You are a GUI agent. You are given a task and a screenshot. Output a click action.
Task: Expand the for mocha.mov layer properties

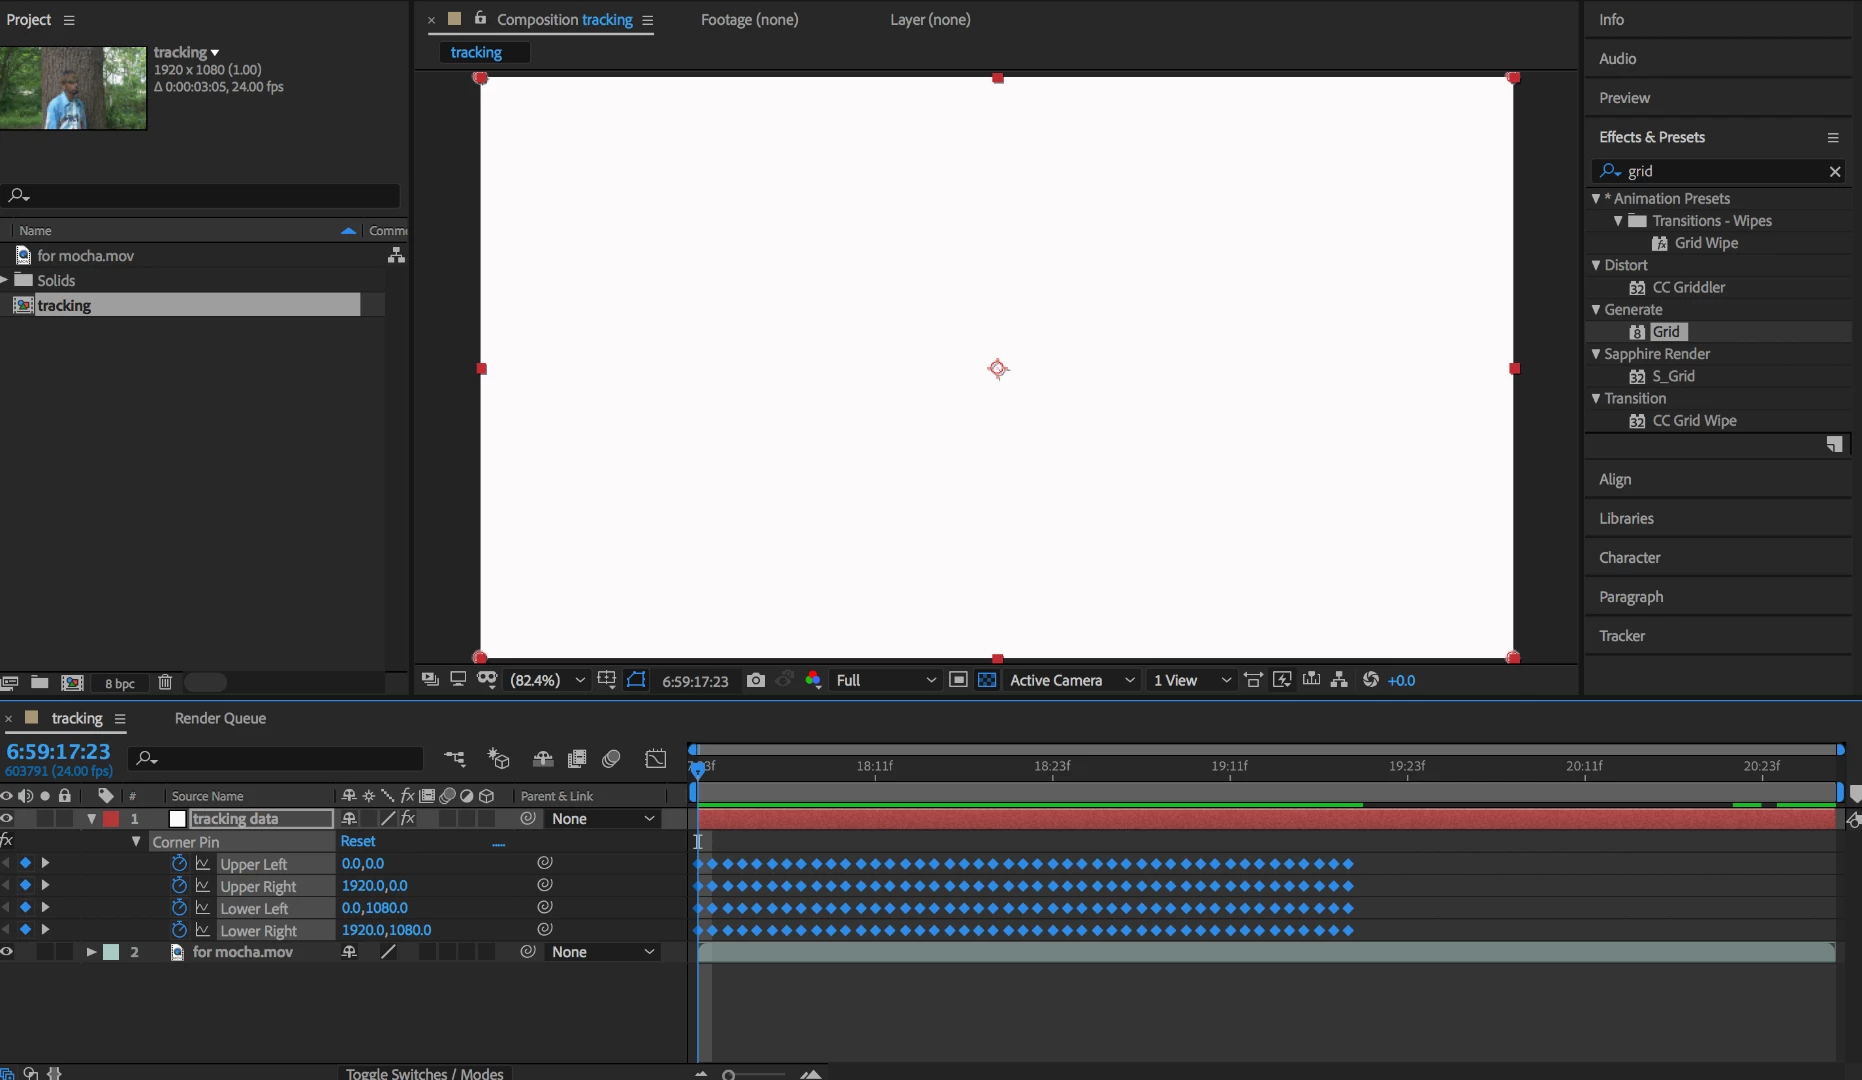pyautogui.click(x=91, y=952)
